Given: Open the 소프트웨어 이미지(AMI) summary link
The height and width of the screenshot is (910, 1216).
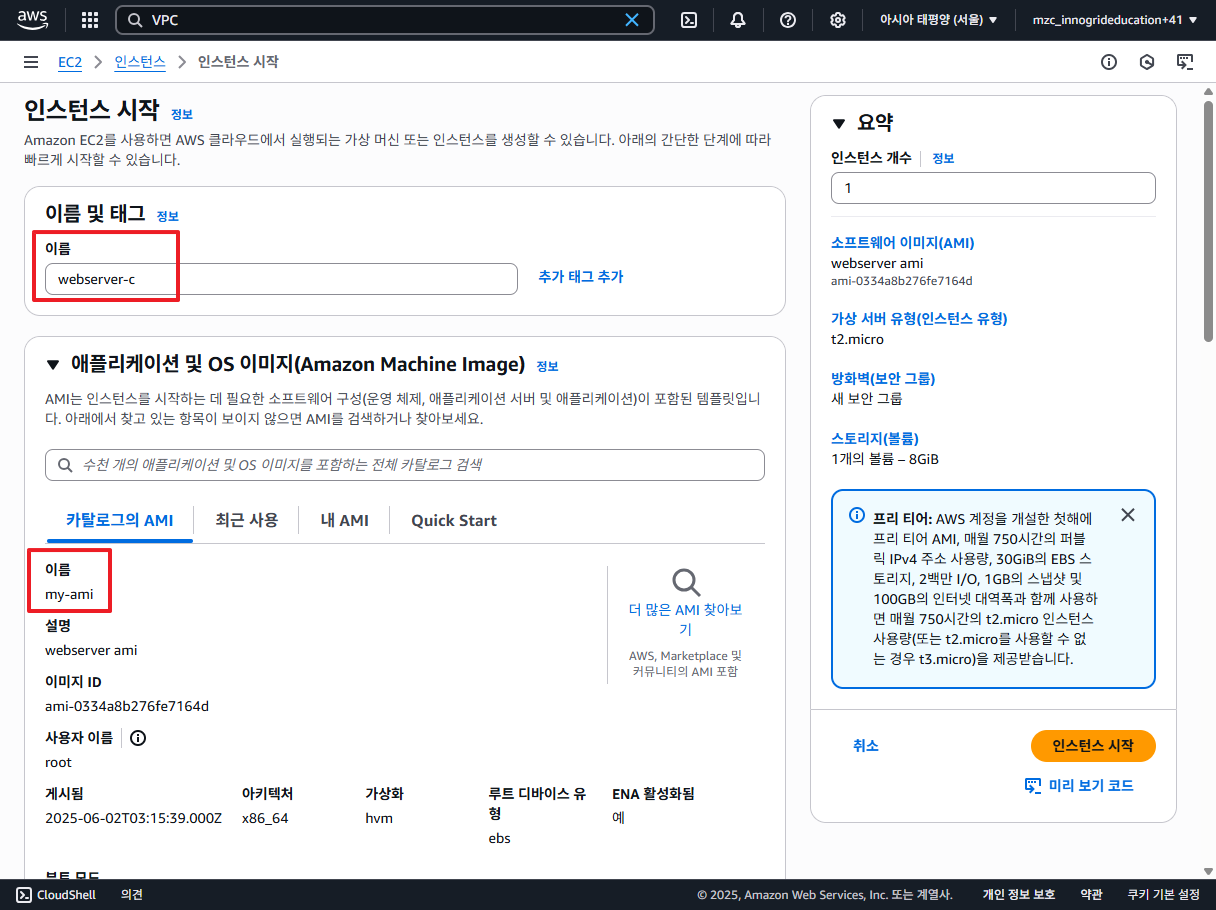Looking at the screenshot, I should coord(902,243).
